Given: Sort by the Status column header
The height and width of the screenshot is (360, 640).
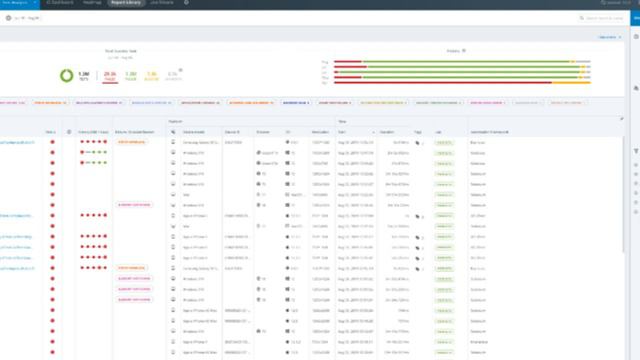Looking at the screenshot, I should (51, 132).
